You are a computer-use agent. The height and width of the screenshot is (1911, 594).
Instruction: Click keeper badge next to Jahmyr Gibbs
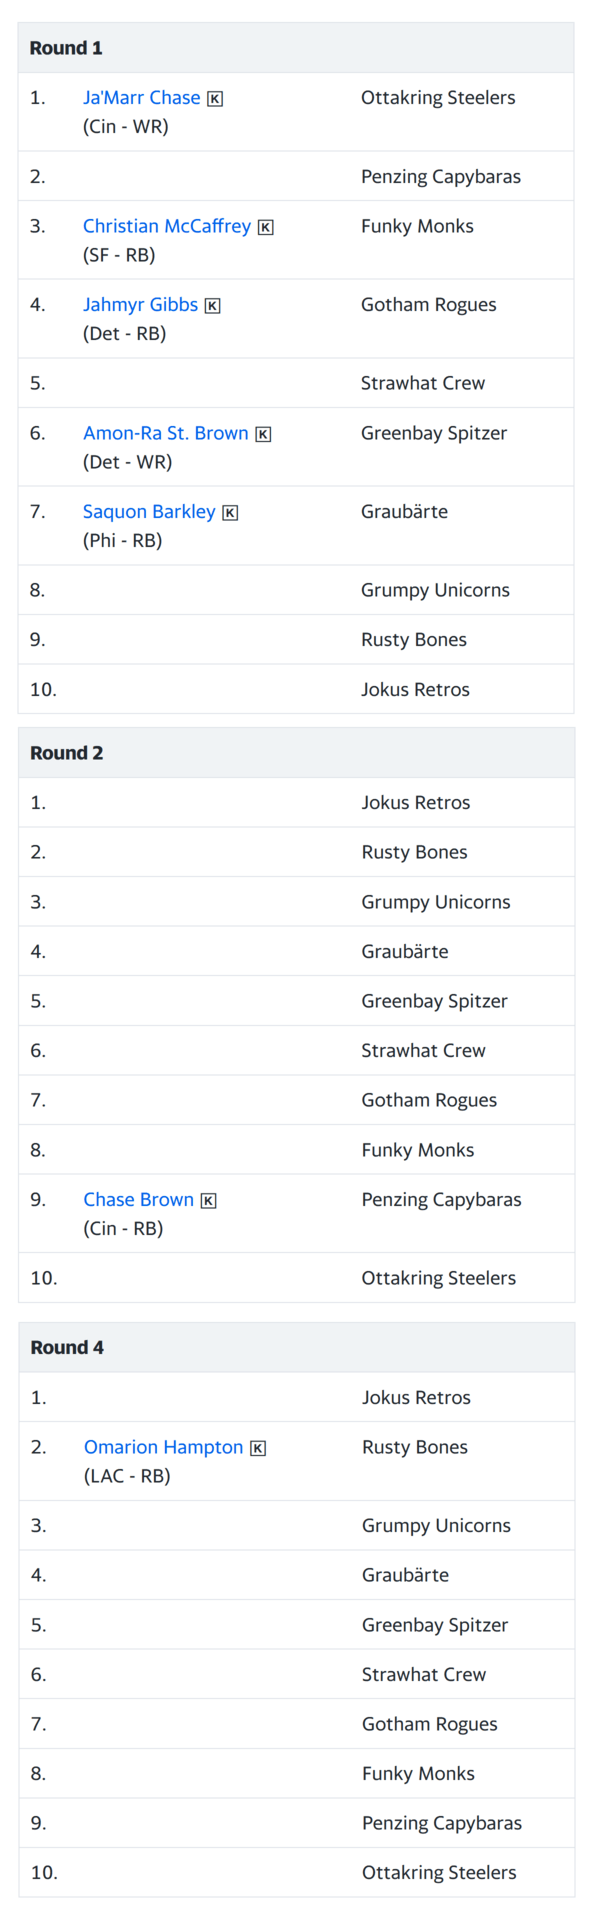tap(212, 305)
